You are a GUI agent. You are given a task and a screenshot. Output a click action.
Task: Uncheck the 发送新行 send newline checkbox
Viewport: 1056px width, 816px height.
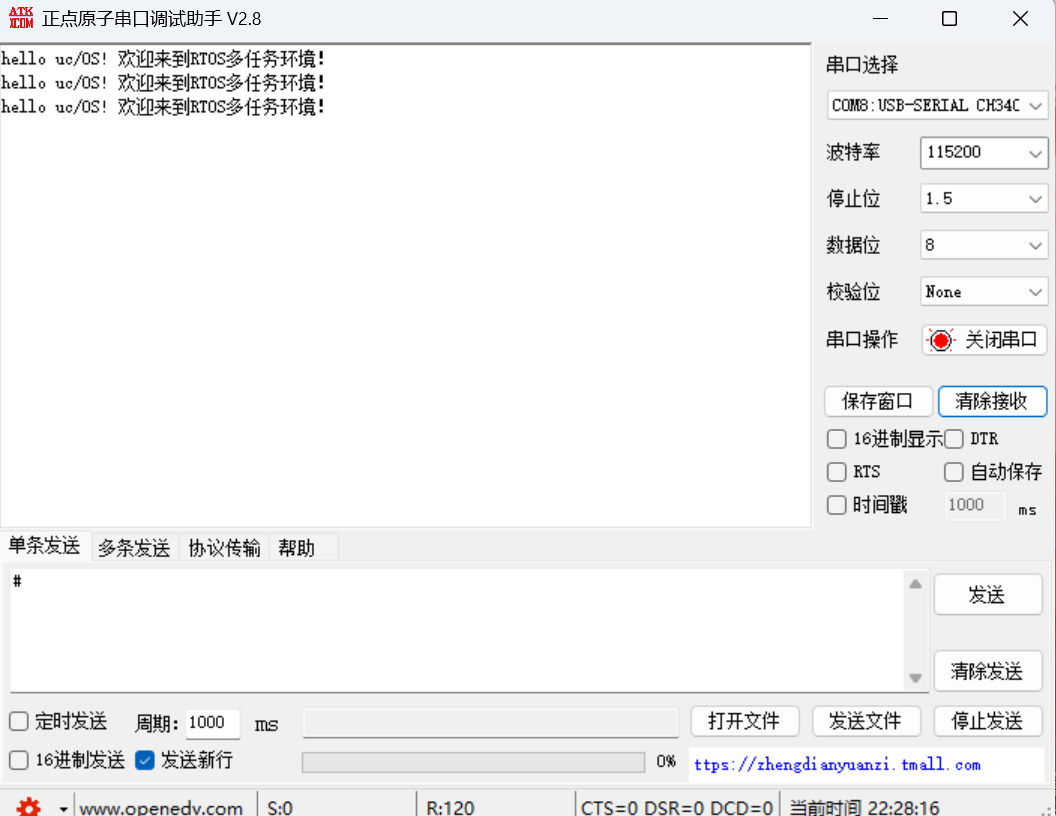click(x=145, y=761)
